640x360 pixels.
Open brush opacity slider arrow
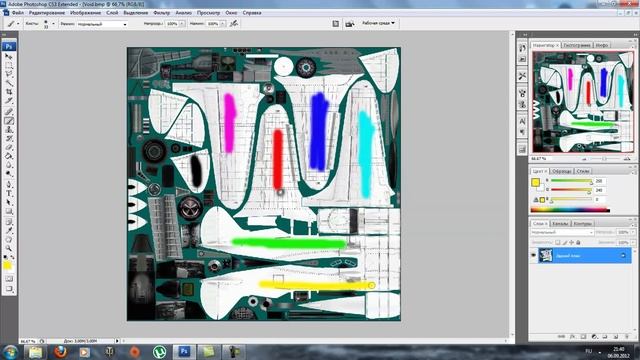click(182, 24)
